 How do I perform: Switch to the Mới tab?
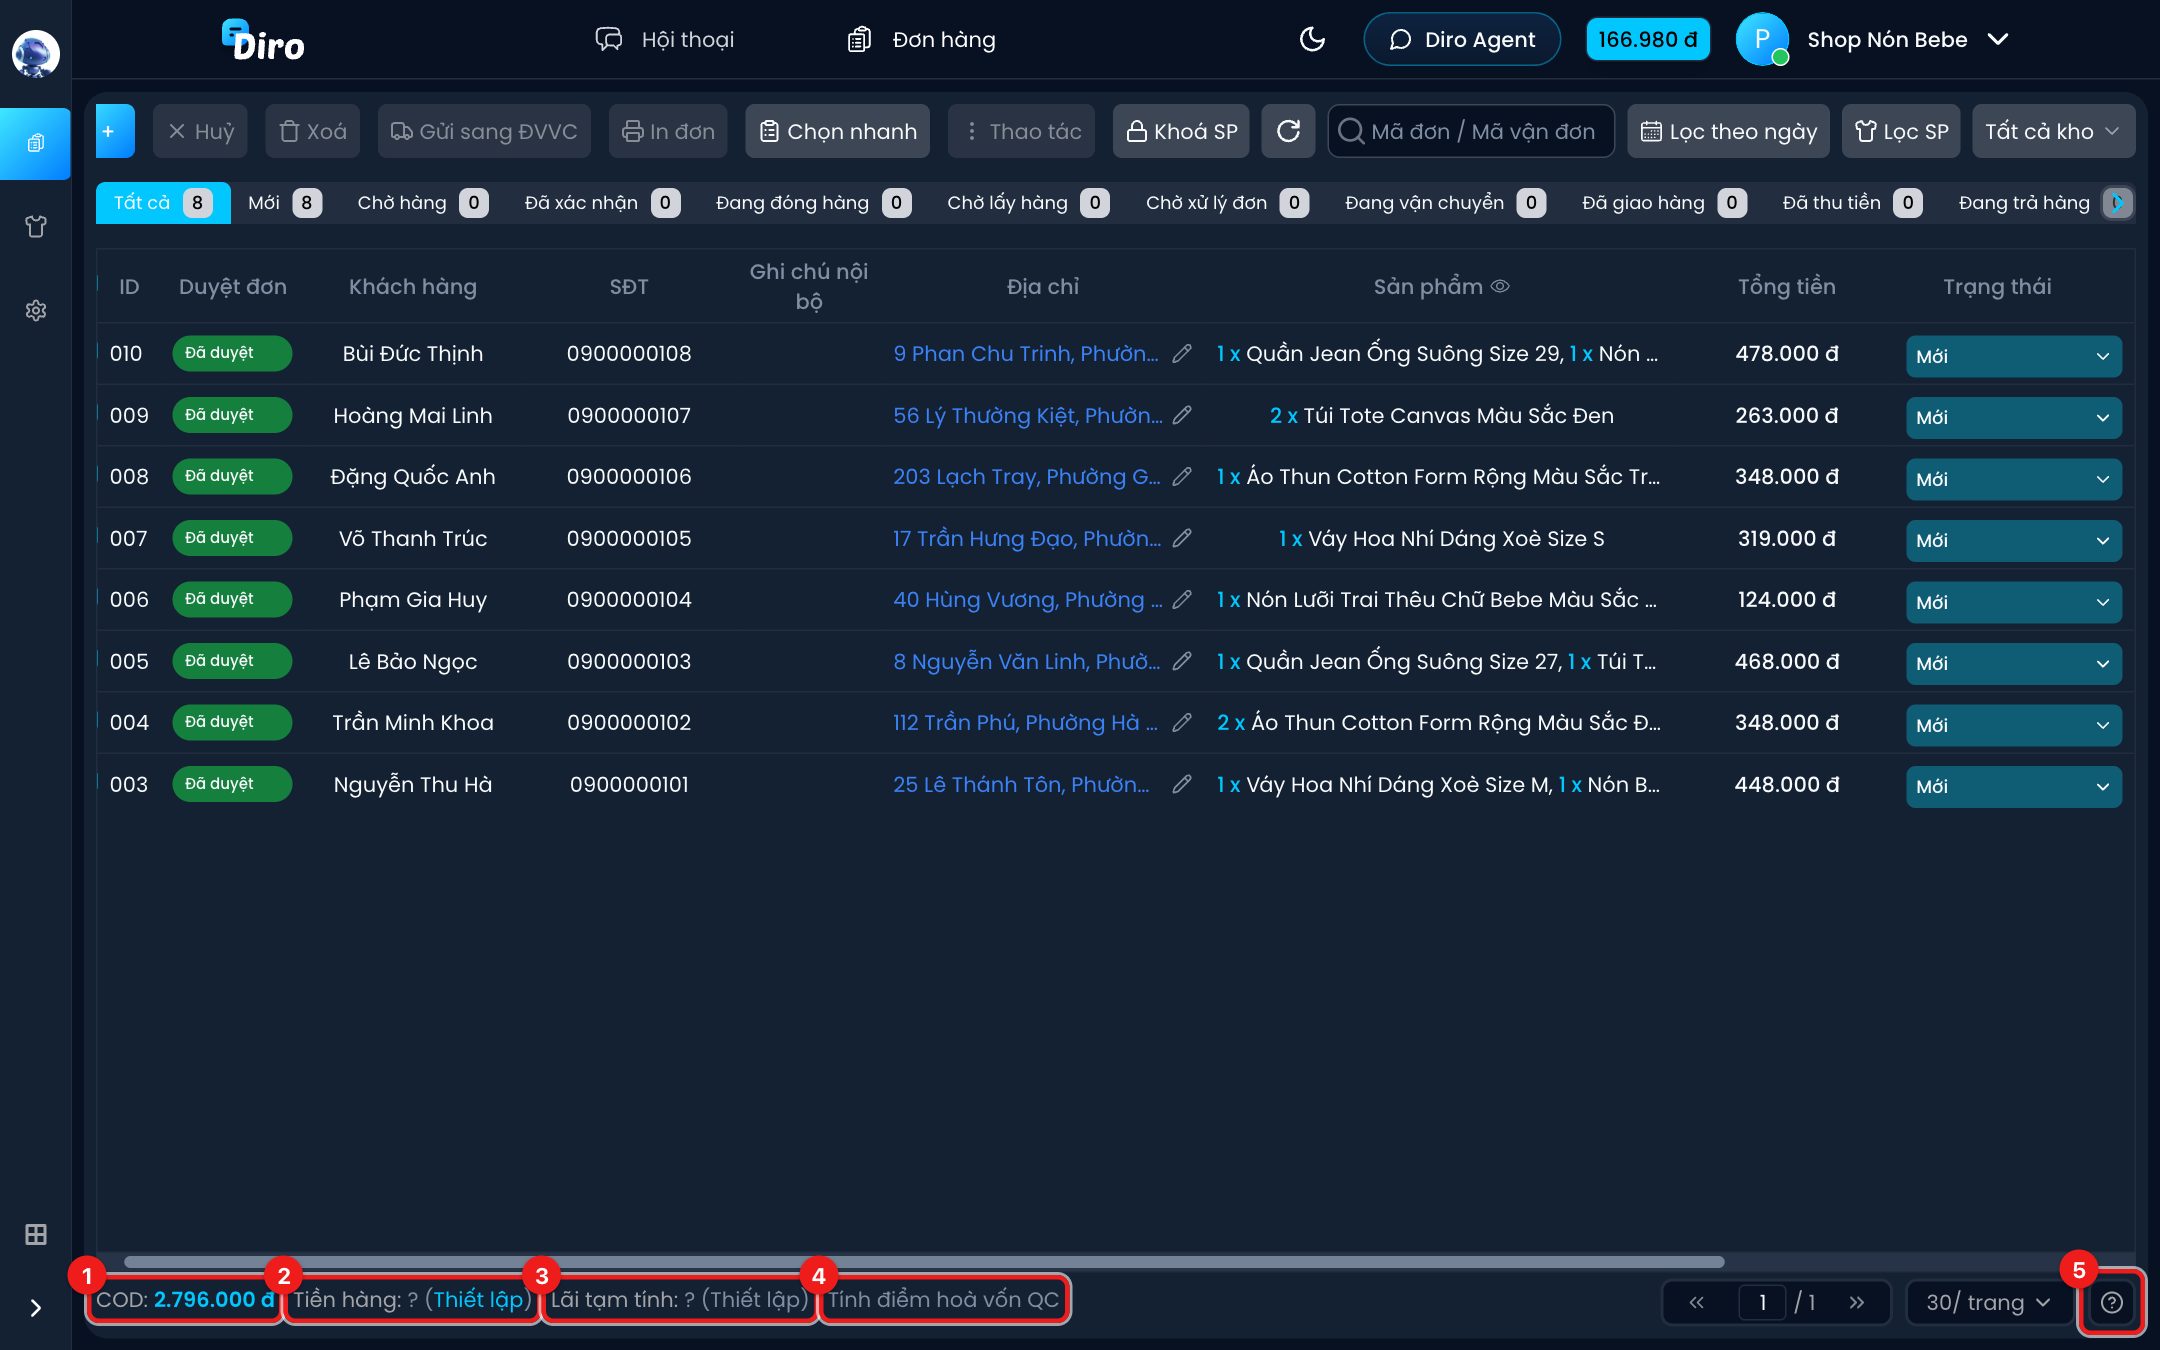click(284, 203)
